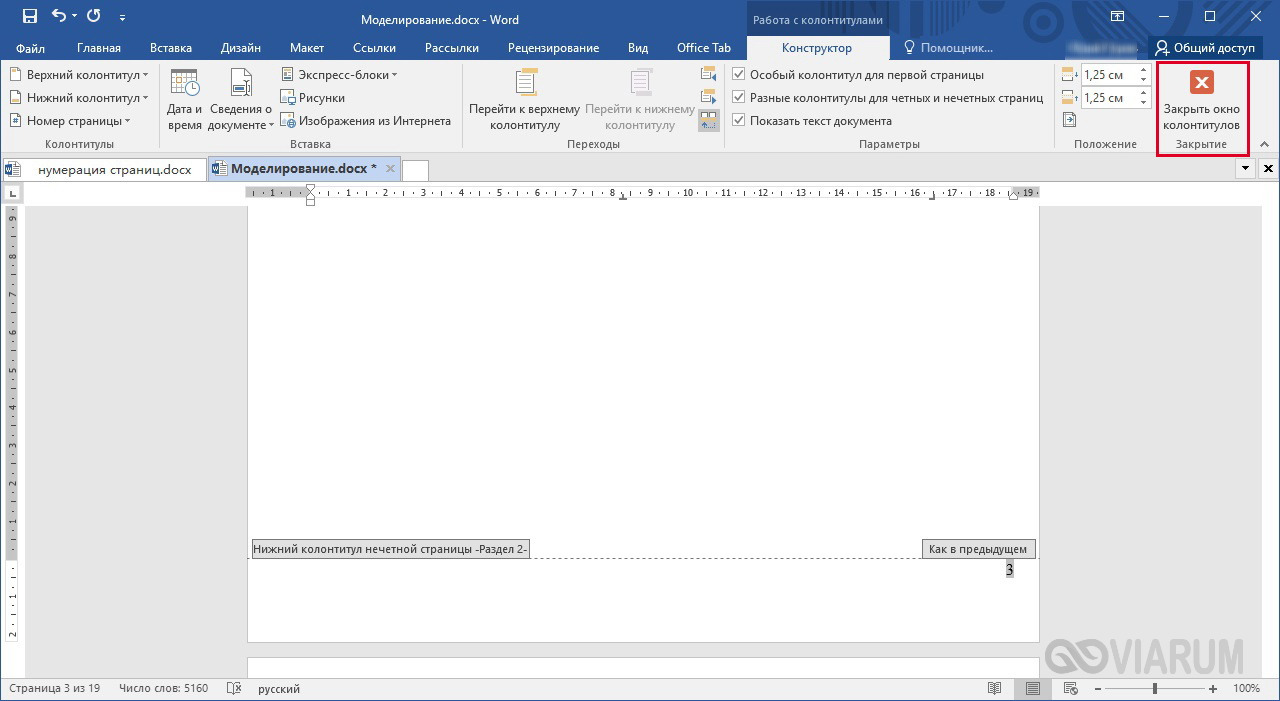Open the Undo history dropdown arrow
The height and width of the screenshot is (701, 1280).
[74, 17]
